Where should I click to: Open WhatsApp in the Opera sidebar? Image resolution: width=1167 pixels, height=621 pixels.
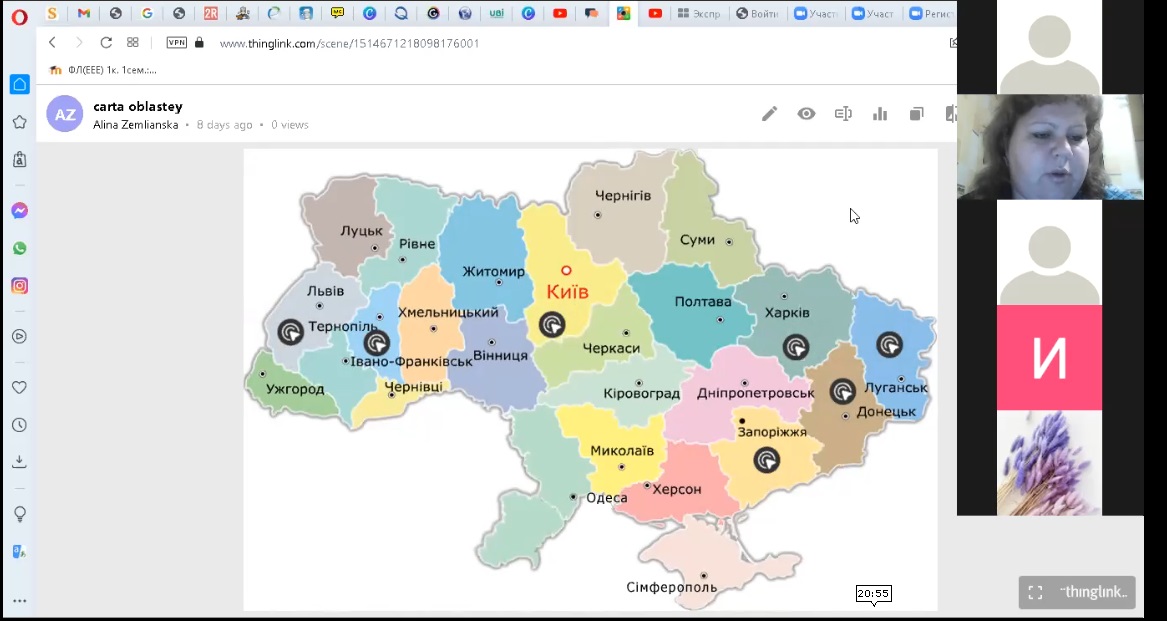point(19,248)
